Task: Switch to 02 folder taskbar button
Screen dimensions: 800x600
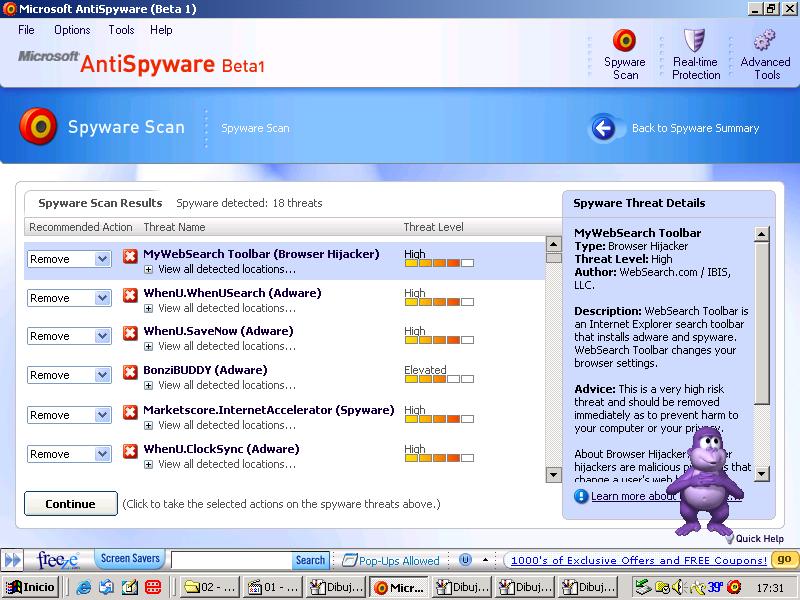Action: pyautogui.click(x=209, y=587)
